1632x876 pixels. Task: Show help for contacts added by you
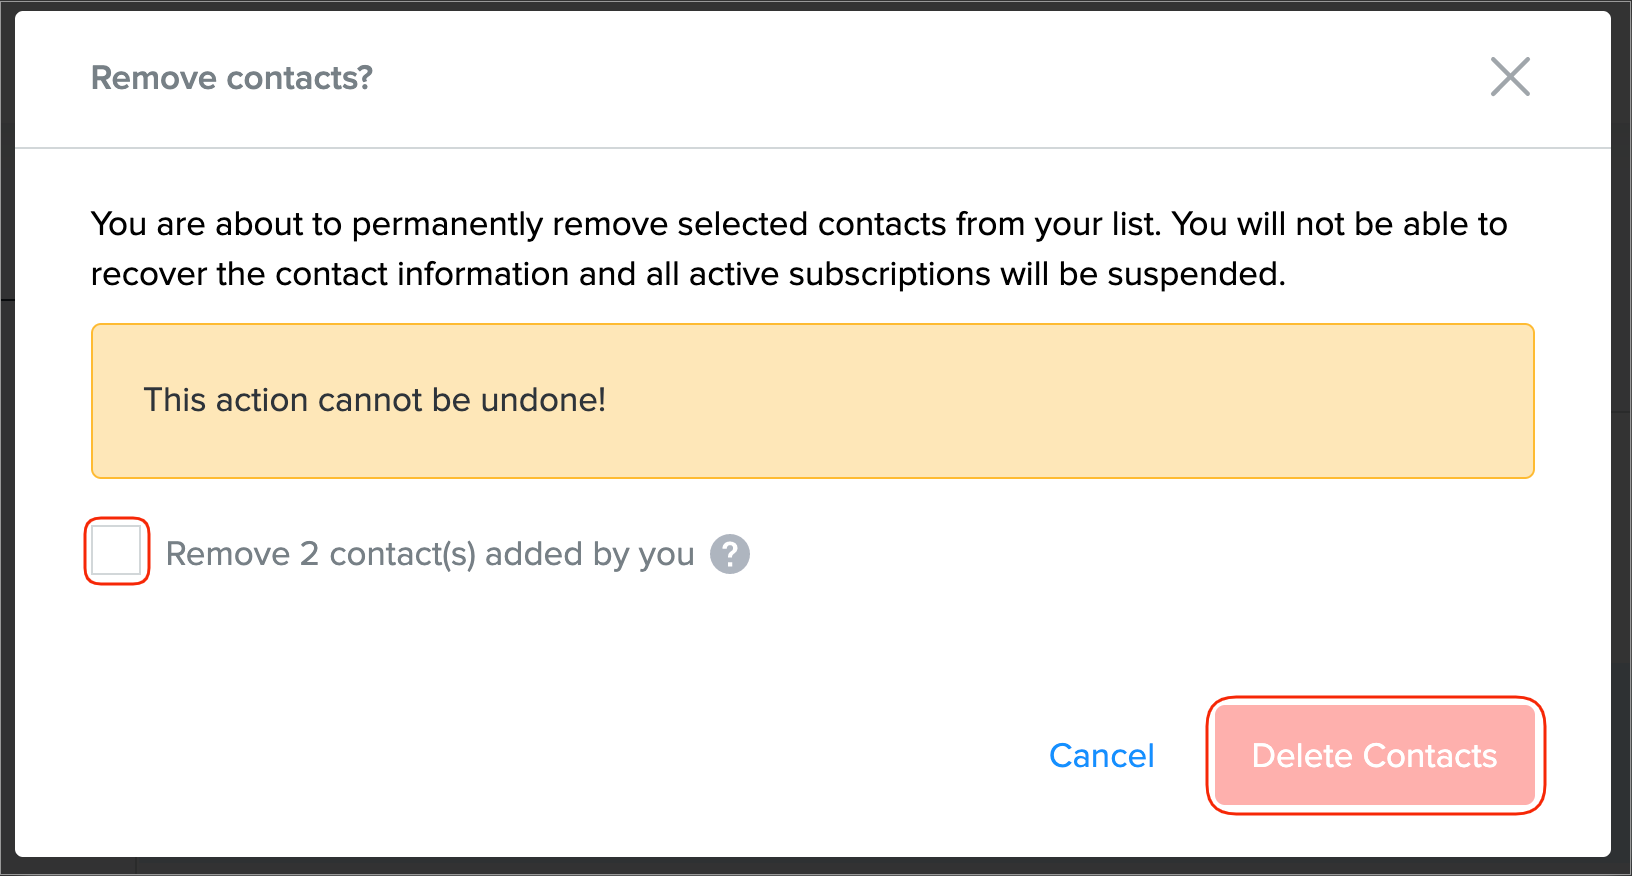click(730, 554)
